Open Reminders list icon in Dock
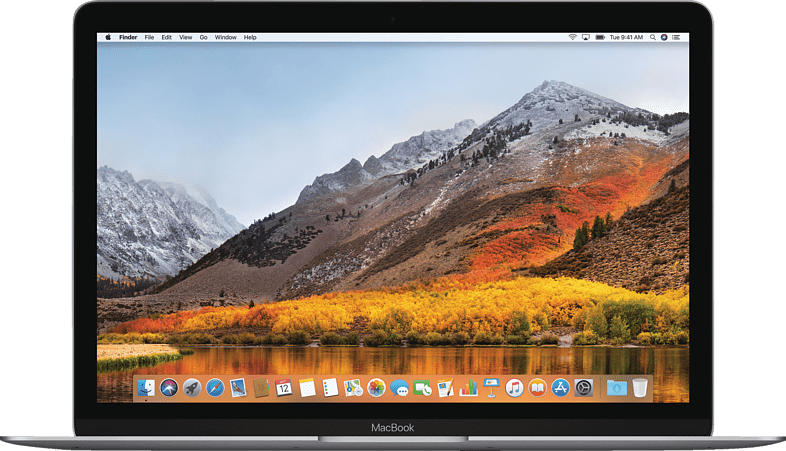The width and height of the screenshot is (786, 451). (330, 388)
